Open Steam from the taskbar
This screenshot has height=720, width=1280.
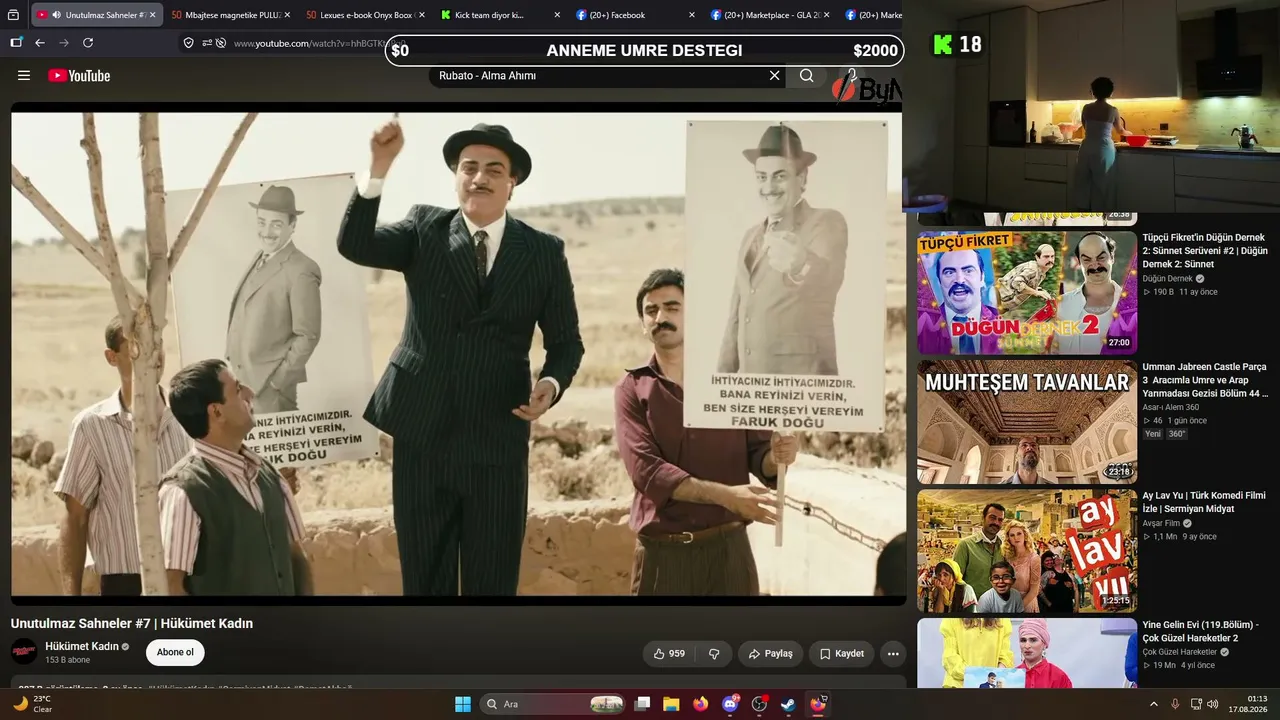787,704
